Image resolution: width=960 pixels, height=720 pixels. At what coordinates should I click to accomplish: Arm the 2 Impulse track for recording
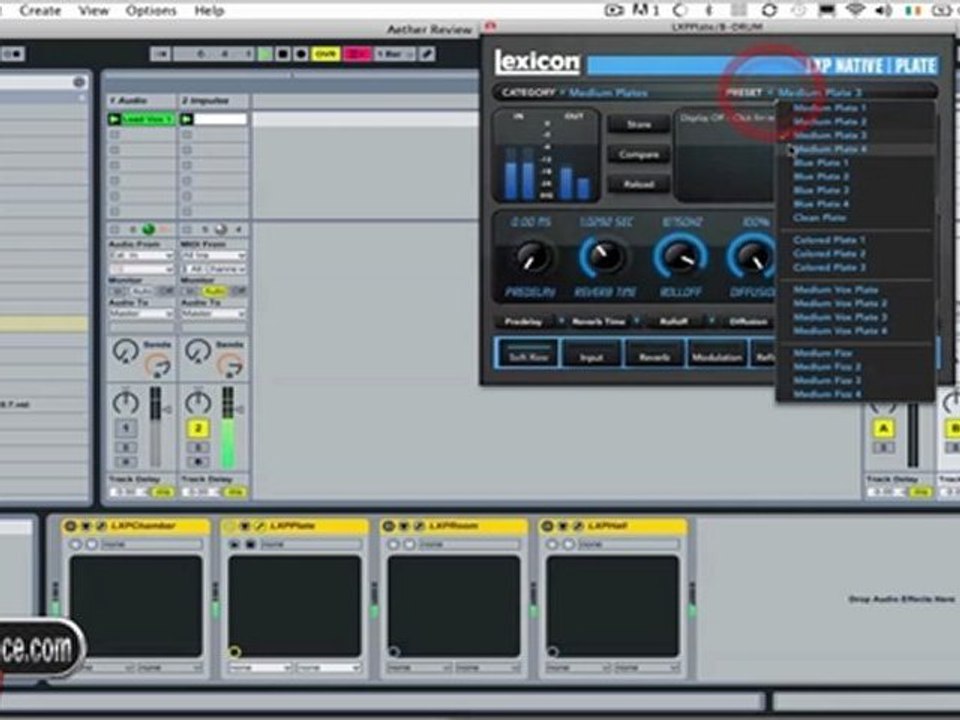pyautogui.click(x=198, y=462)
